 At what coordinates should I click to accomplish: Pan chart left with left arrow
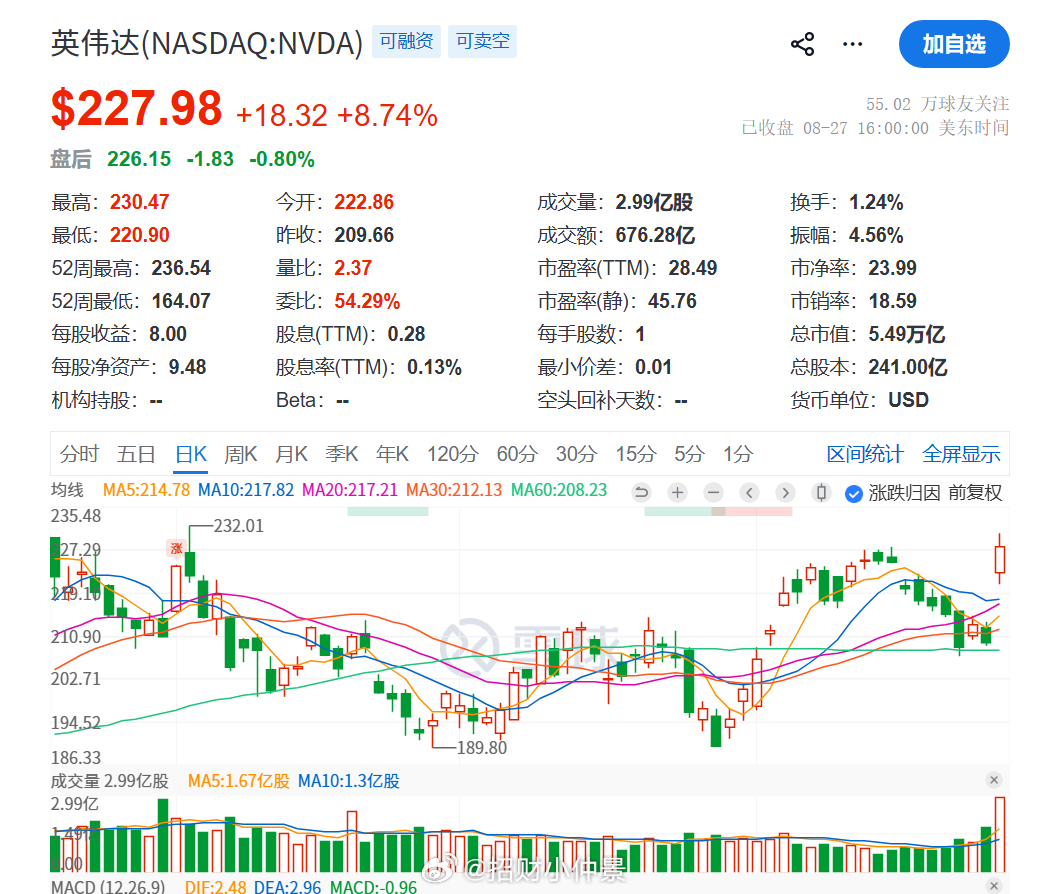tap(749, 493)
